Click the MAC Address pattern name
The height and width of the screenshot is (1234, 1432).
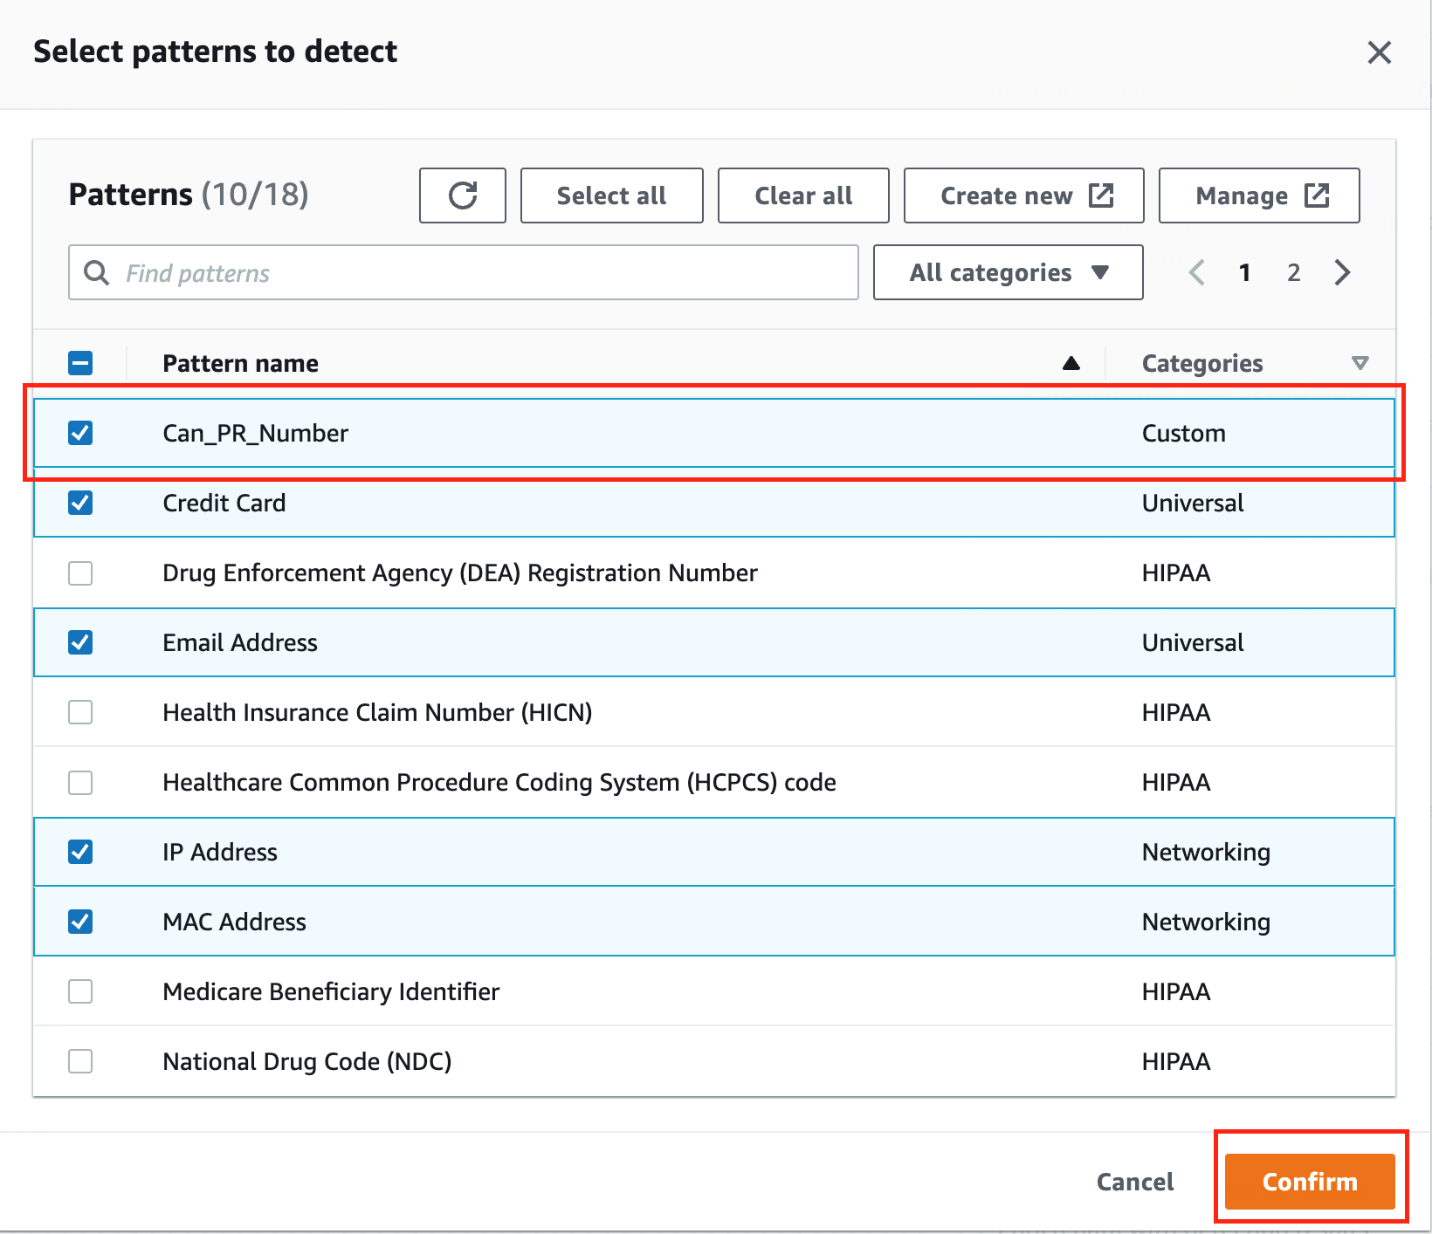[x=234, y=922]
